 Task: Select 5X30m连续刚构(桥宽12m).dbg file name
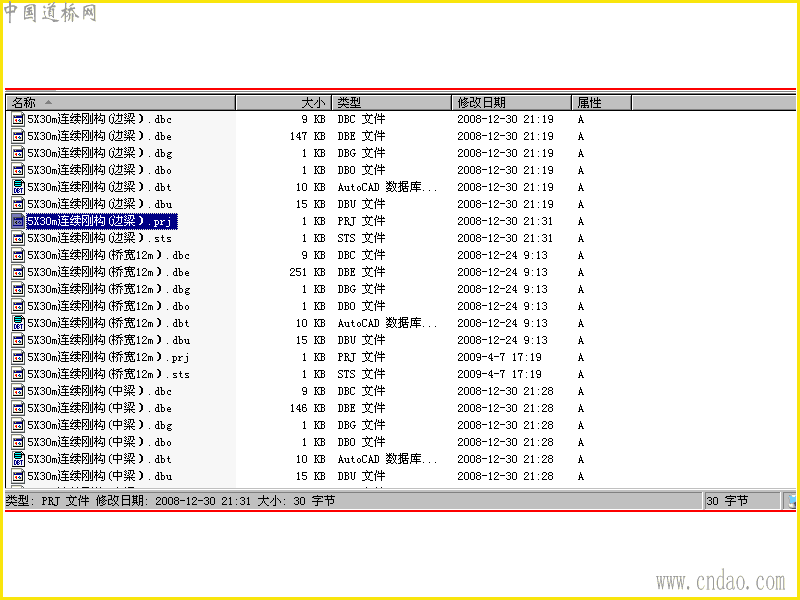pyautogui.click(x=109, y=289)
